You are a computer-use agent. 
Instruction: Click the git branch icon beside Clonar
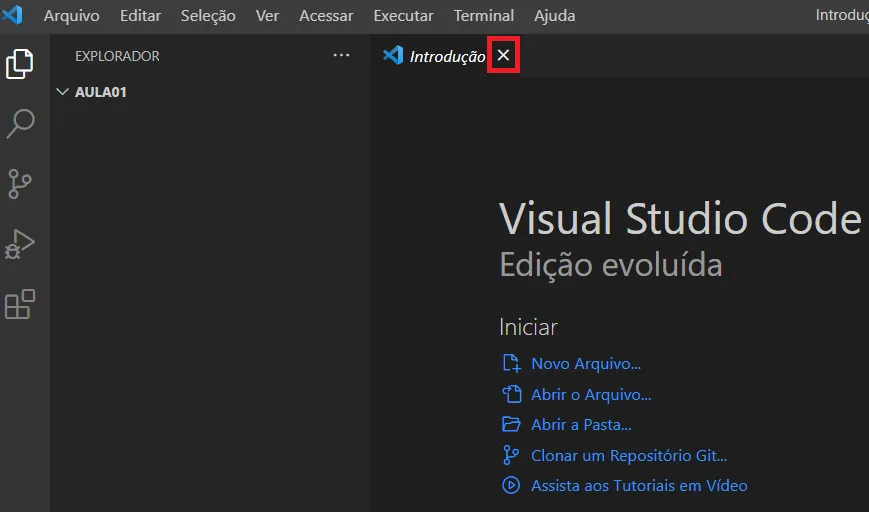[x=510, y=455]
